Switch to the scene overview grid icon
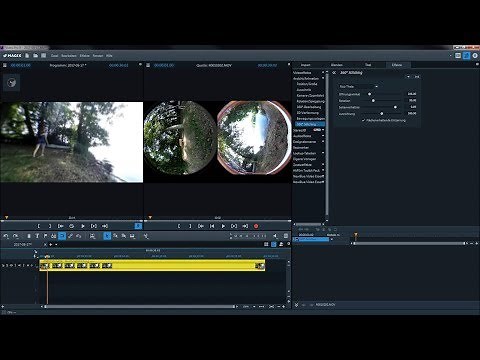480x360 pixels. [x=266, y=244]
